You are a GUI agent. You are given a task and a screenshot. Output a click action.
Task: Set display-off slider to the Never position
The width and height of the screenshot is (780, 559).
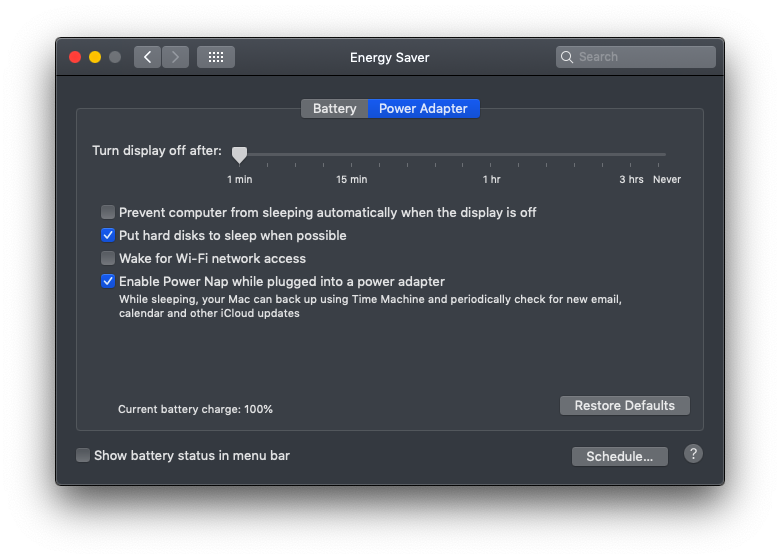[x=659, y=164]
